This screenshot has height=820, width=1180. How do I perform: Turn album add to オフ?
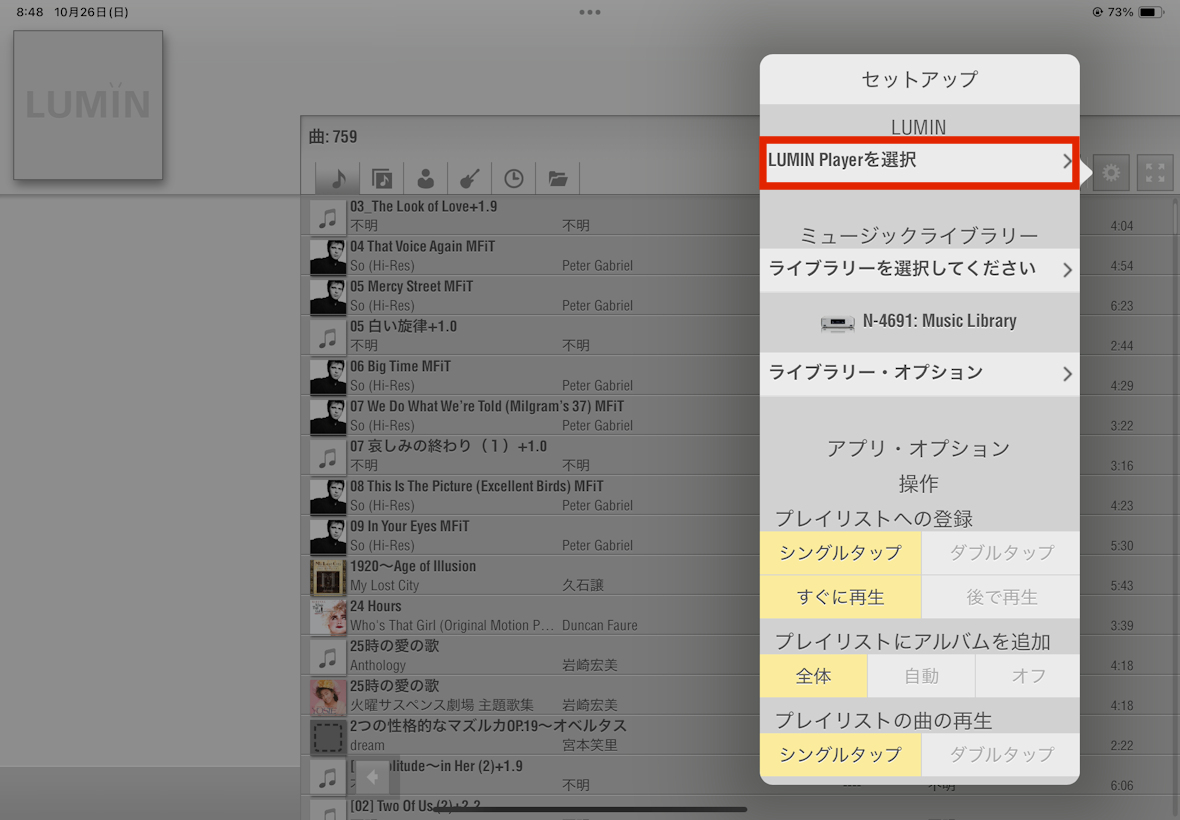click(x=1028, y=676)
